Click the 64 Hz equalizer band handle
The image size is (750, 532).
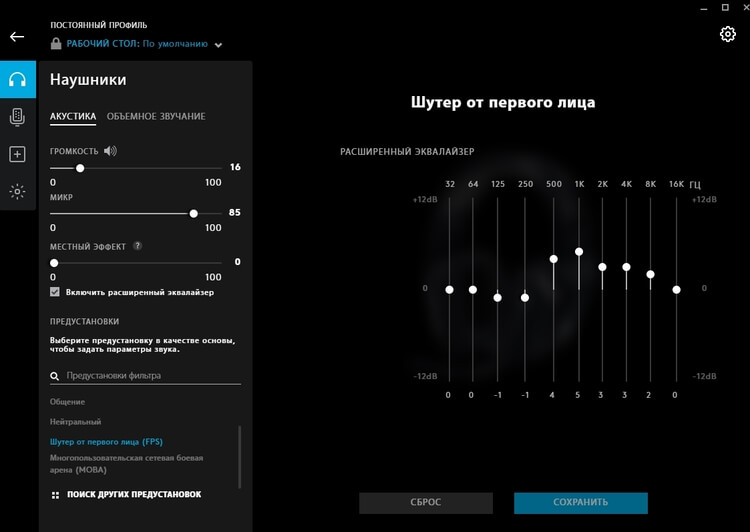(x=473, y=290)
